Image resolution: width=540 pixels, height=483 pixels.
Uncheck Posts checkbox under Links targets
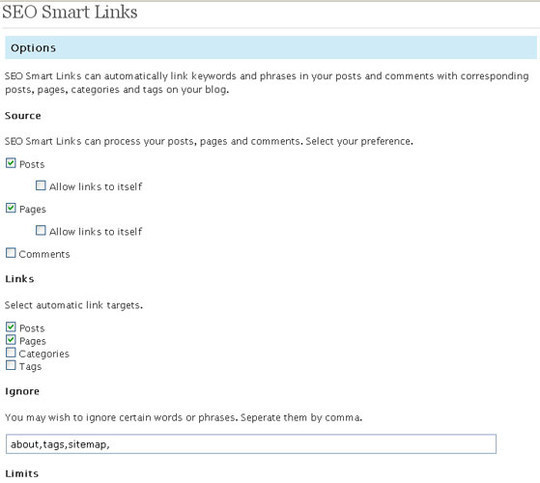11,327
